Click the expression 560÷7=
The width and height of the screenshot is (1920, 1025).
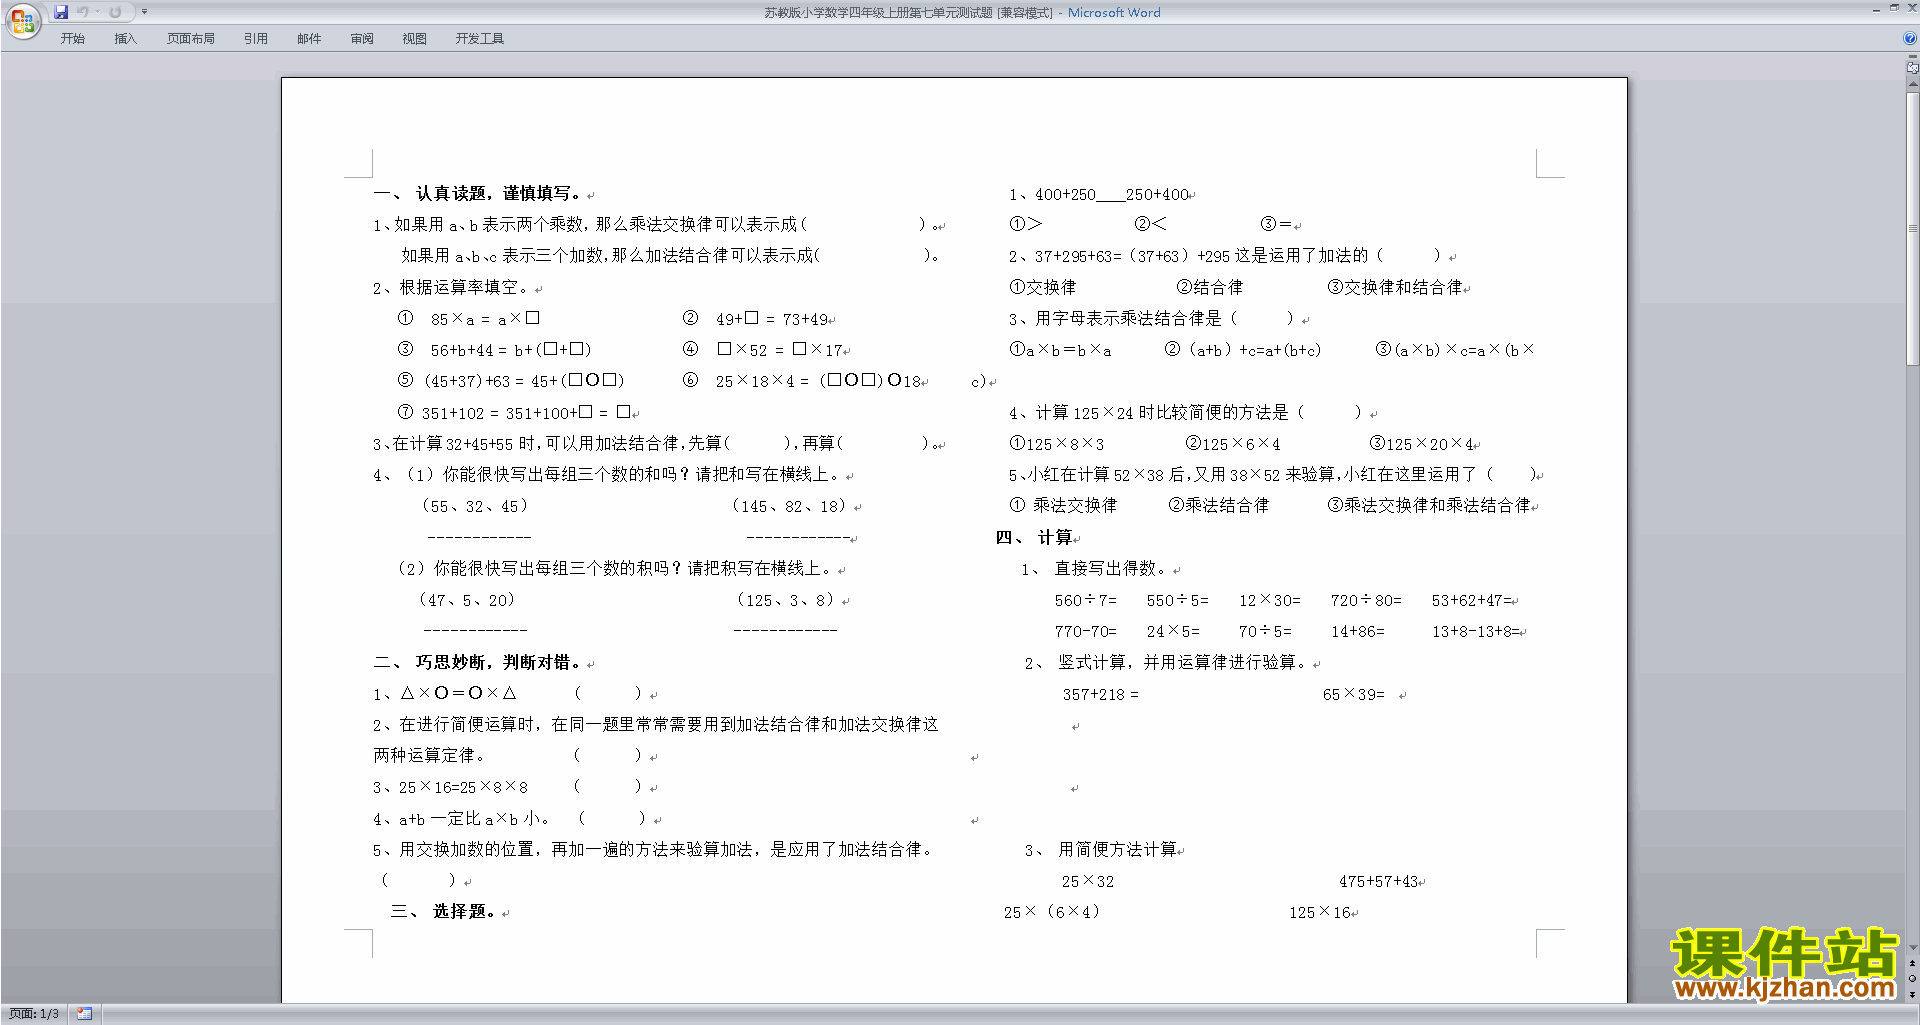click(1086, 600)
